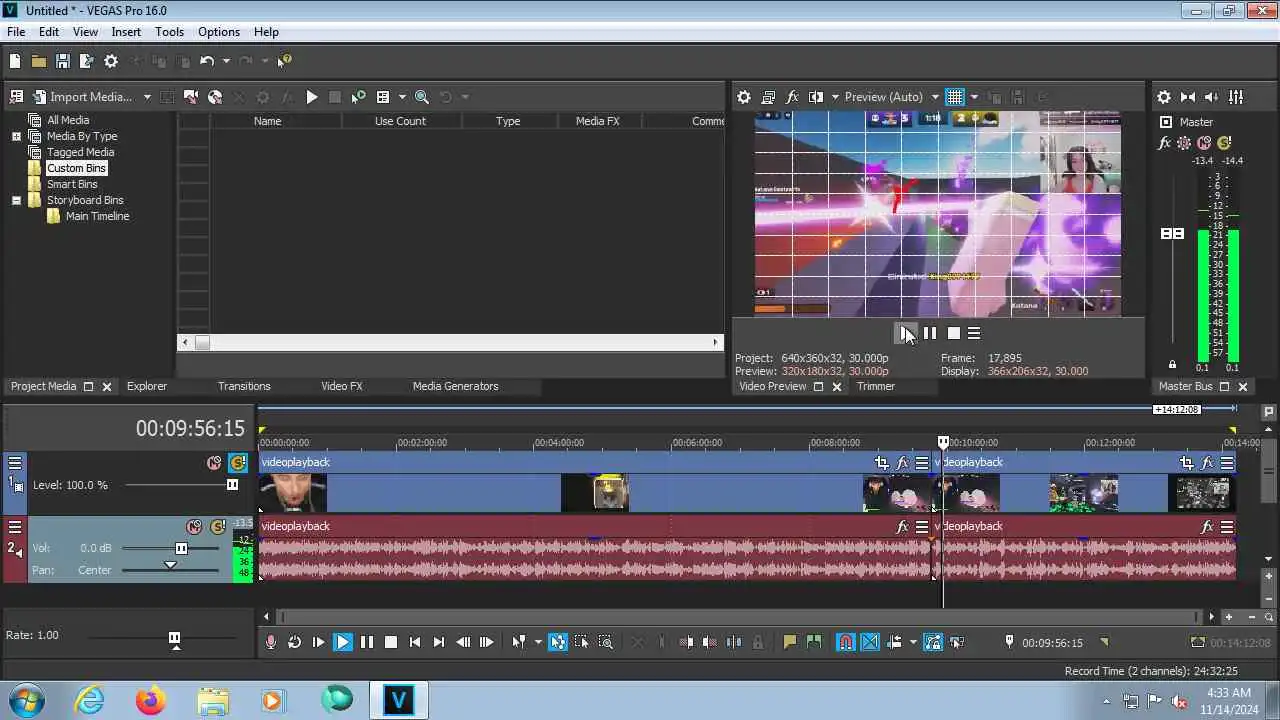Switch to the Explorer tab
The height and width of the screenshot is (720, 1280).
(x=147, y=386)
